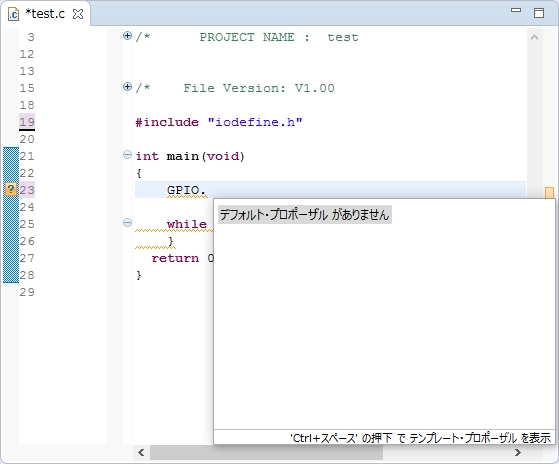Expand the folded File Version comment block
559x464 pixels.
click(x=127, y=87)
